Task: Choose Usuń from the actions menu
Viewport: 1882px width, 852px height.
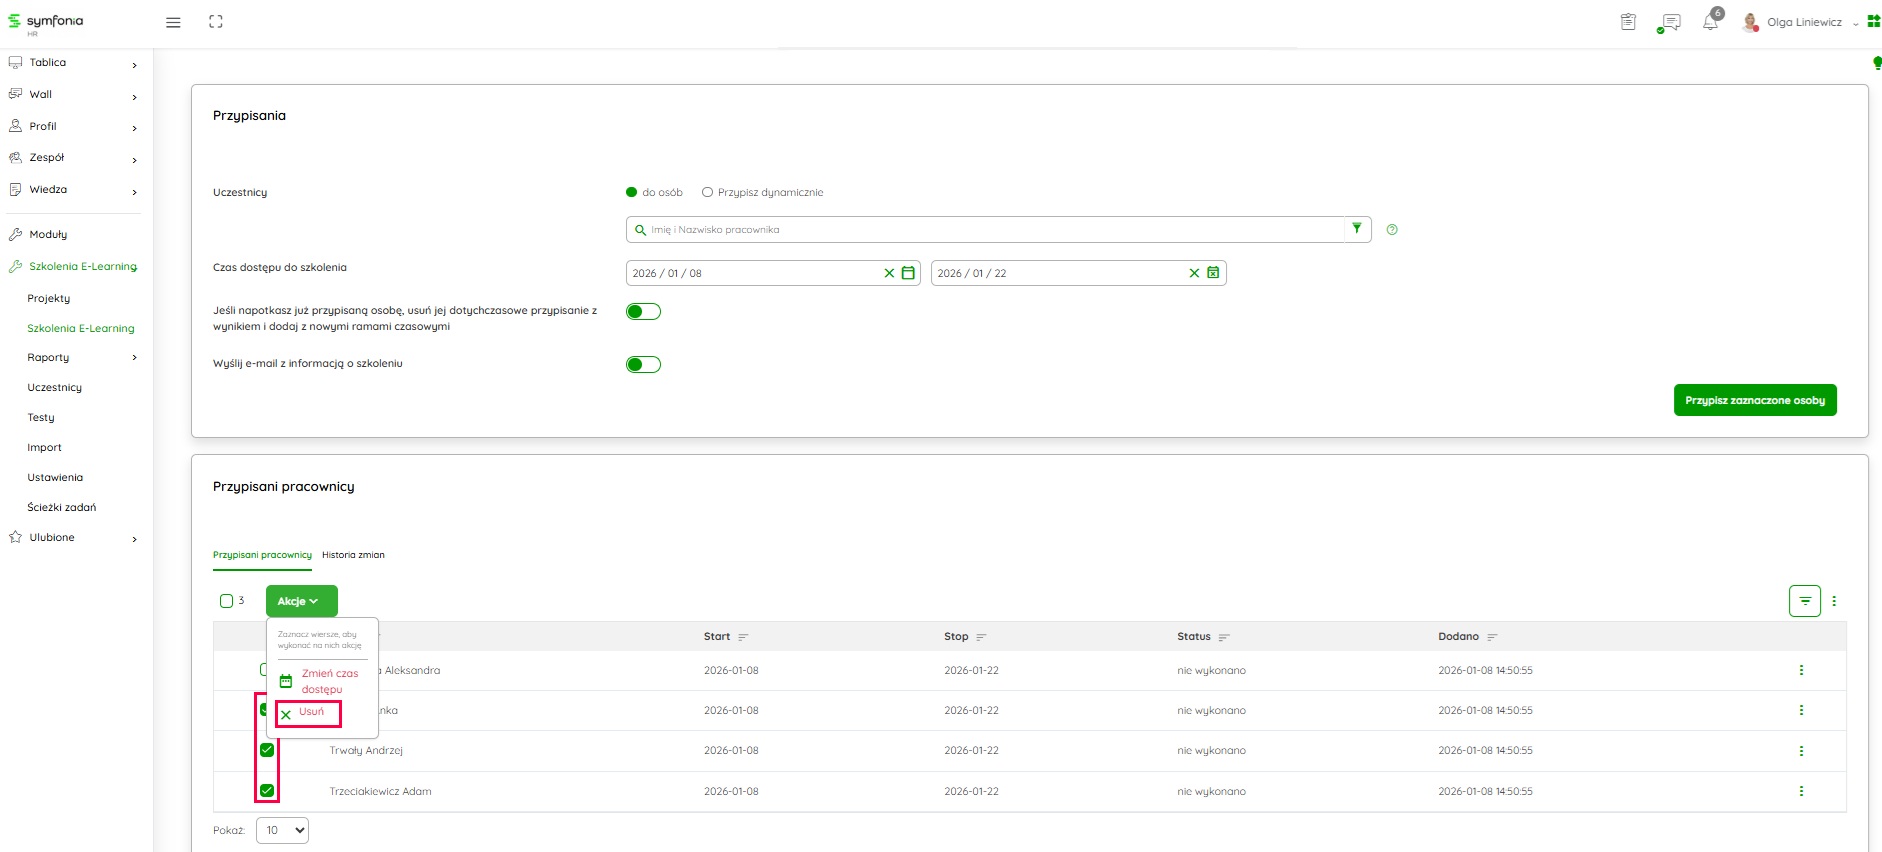Action: click(310, 713)
